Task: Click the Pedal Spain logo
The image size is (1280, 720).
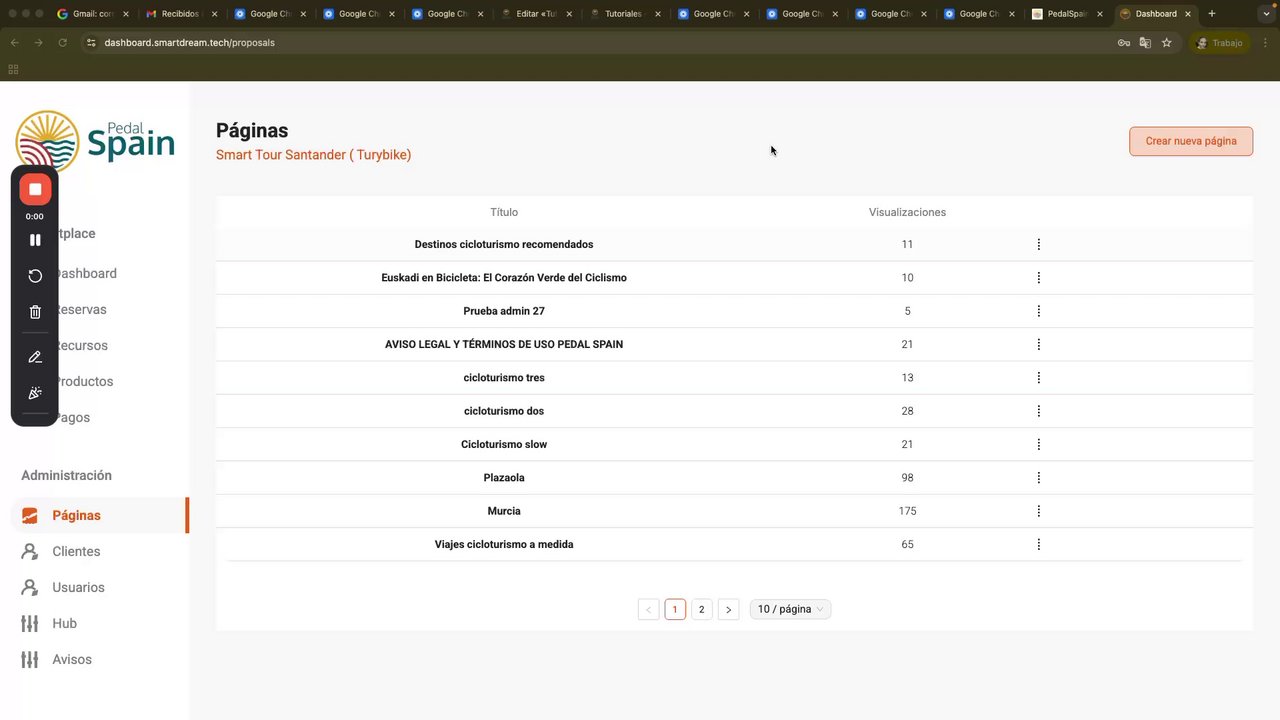Action: point(95,143)
